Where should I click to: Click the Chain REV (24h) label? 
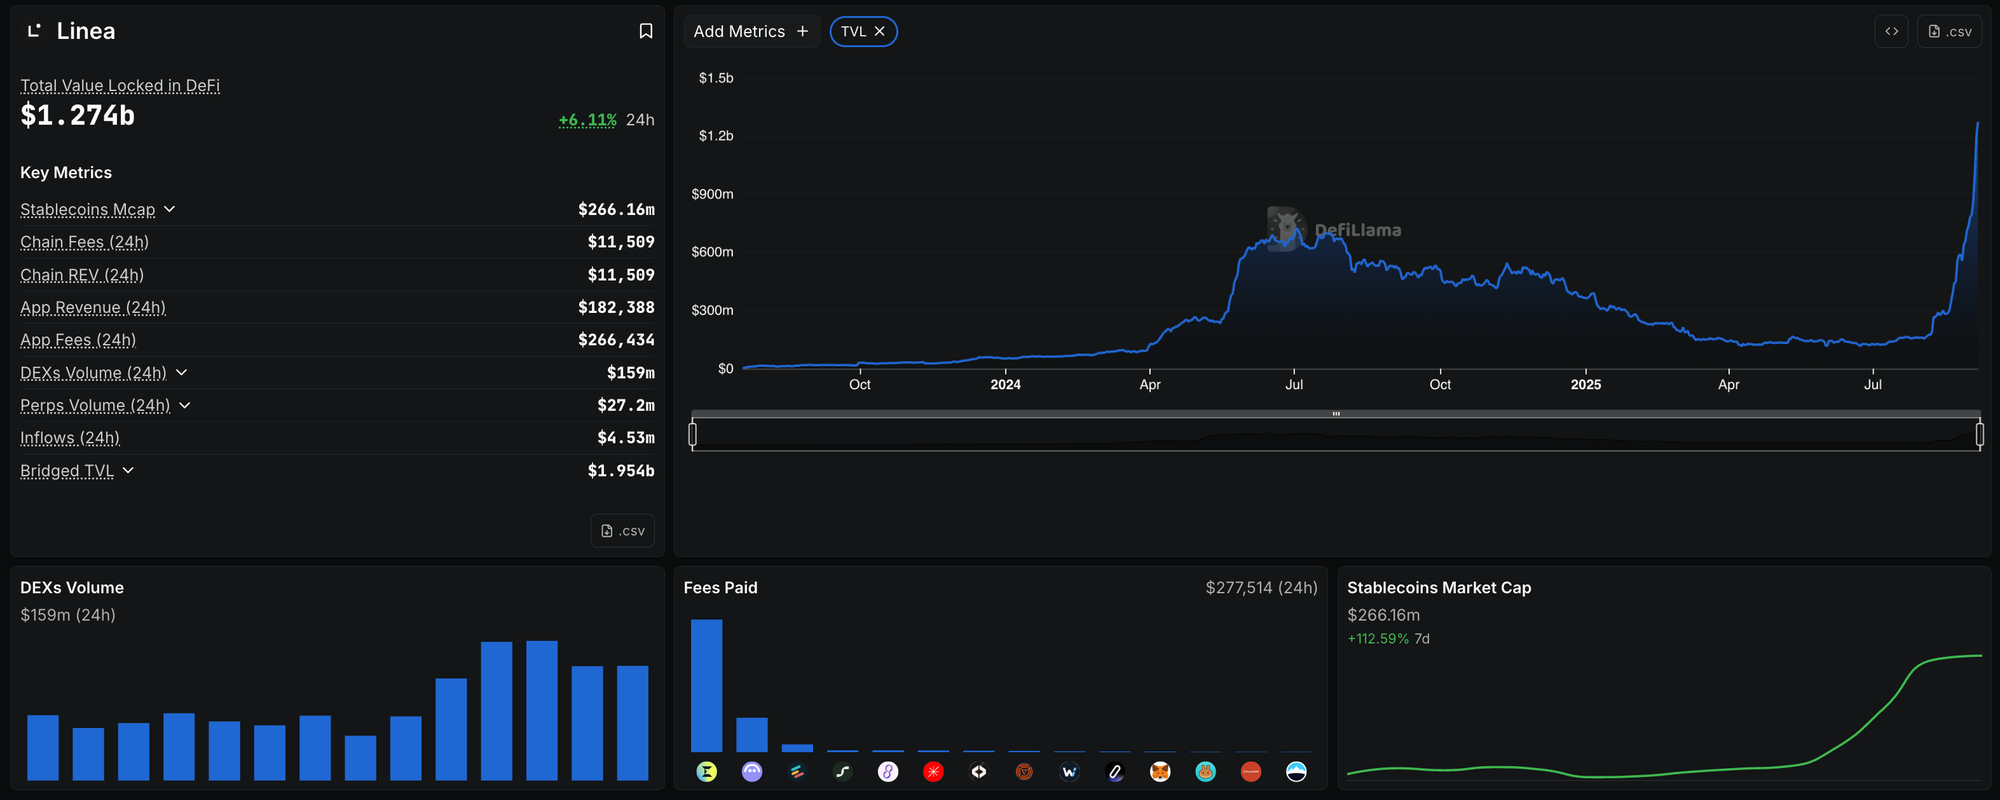tap(82, 275)
